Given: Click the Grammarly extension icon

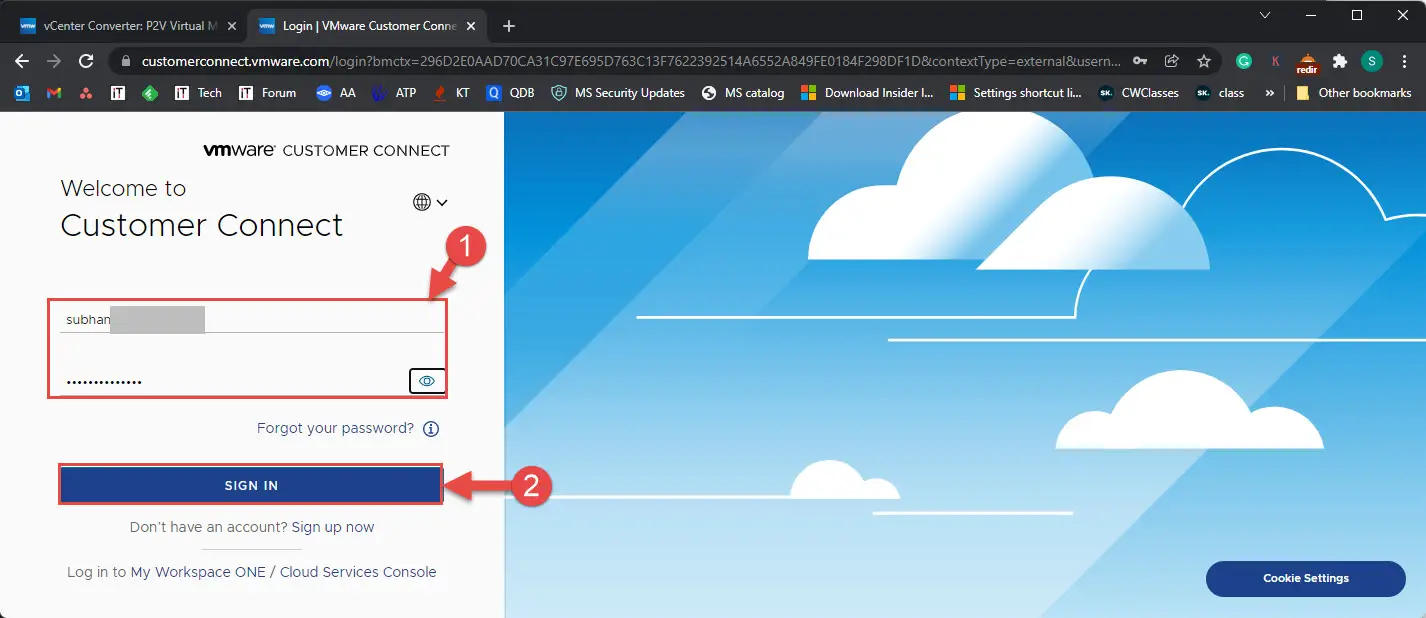Looking at the screenshot, I should tap(1244, 61).
